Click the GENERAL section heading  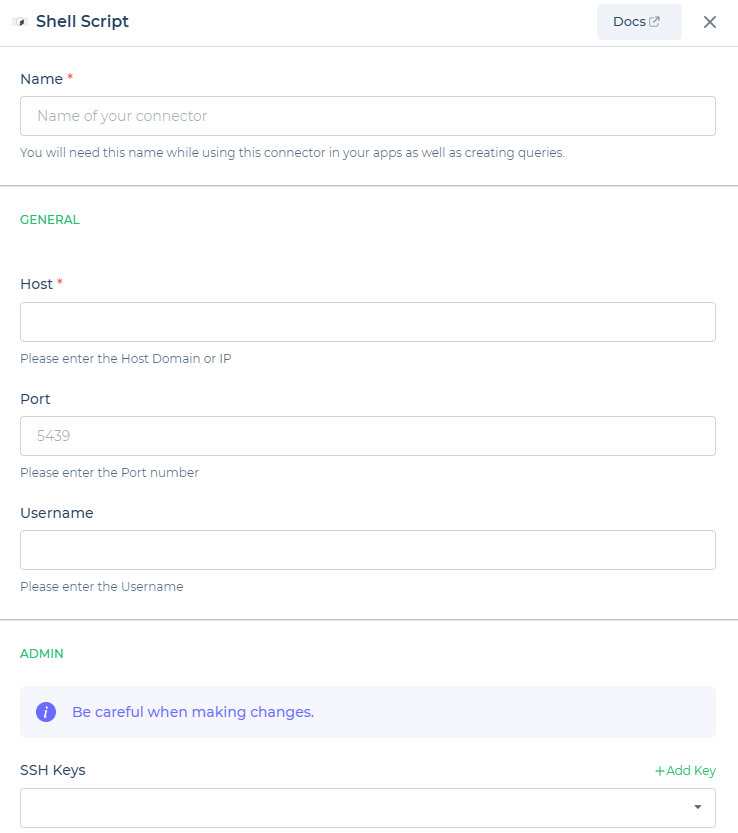[50, 219]
